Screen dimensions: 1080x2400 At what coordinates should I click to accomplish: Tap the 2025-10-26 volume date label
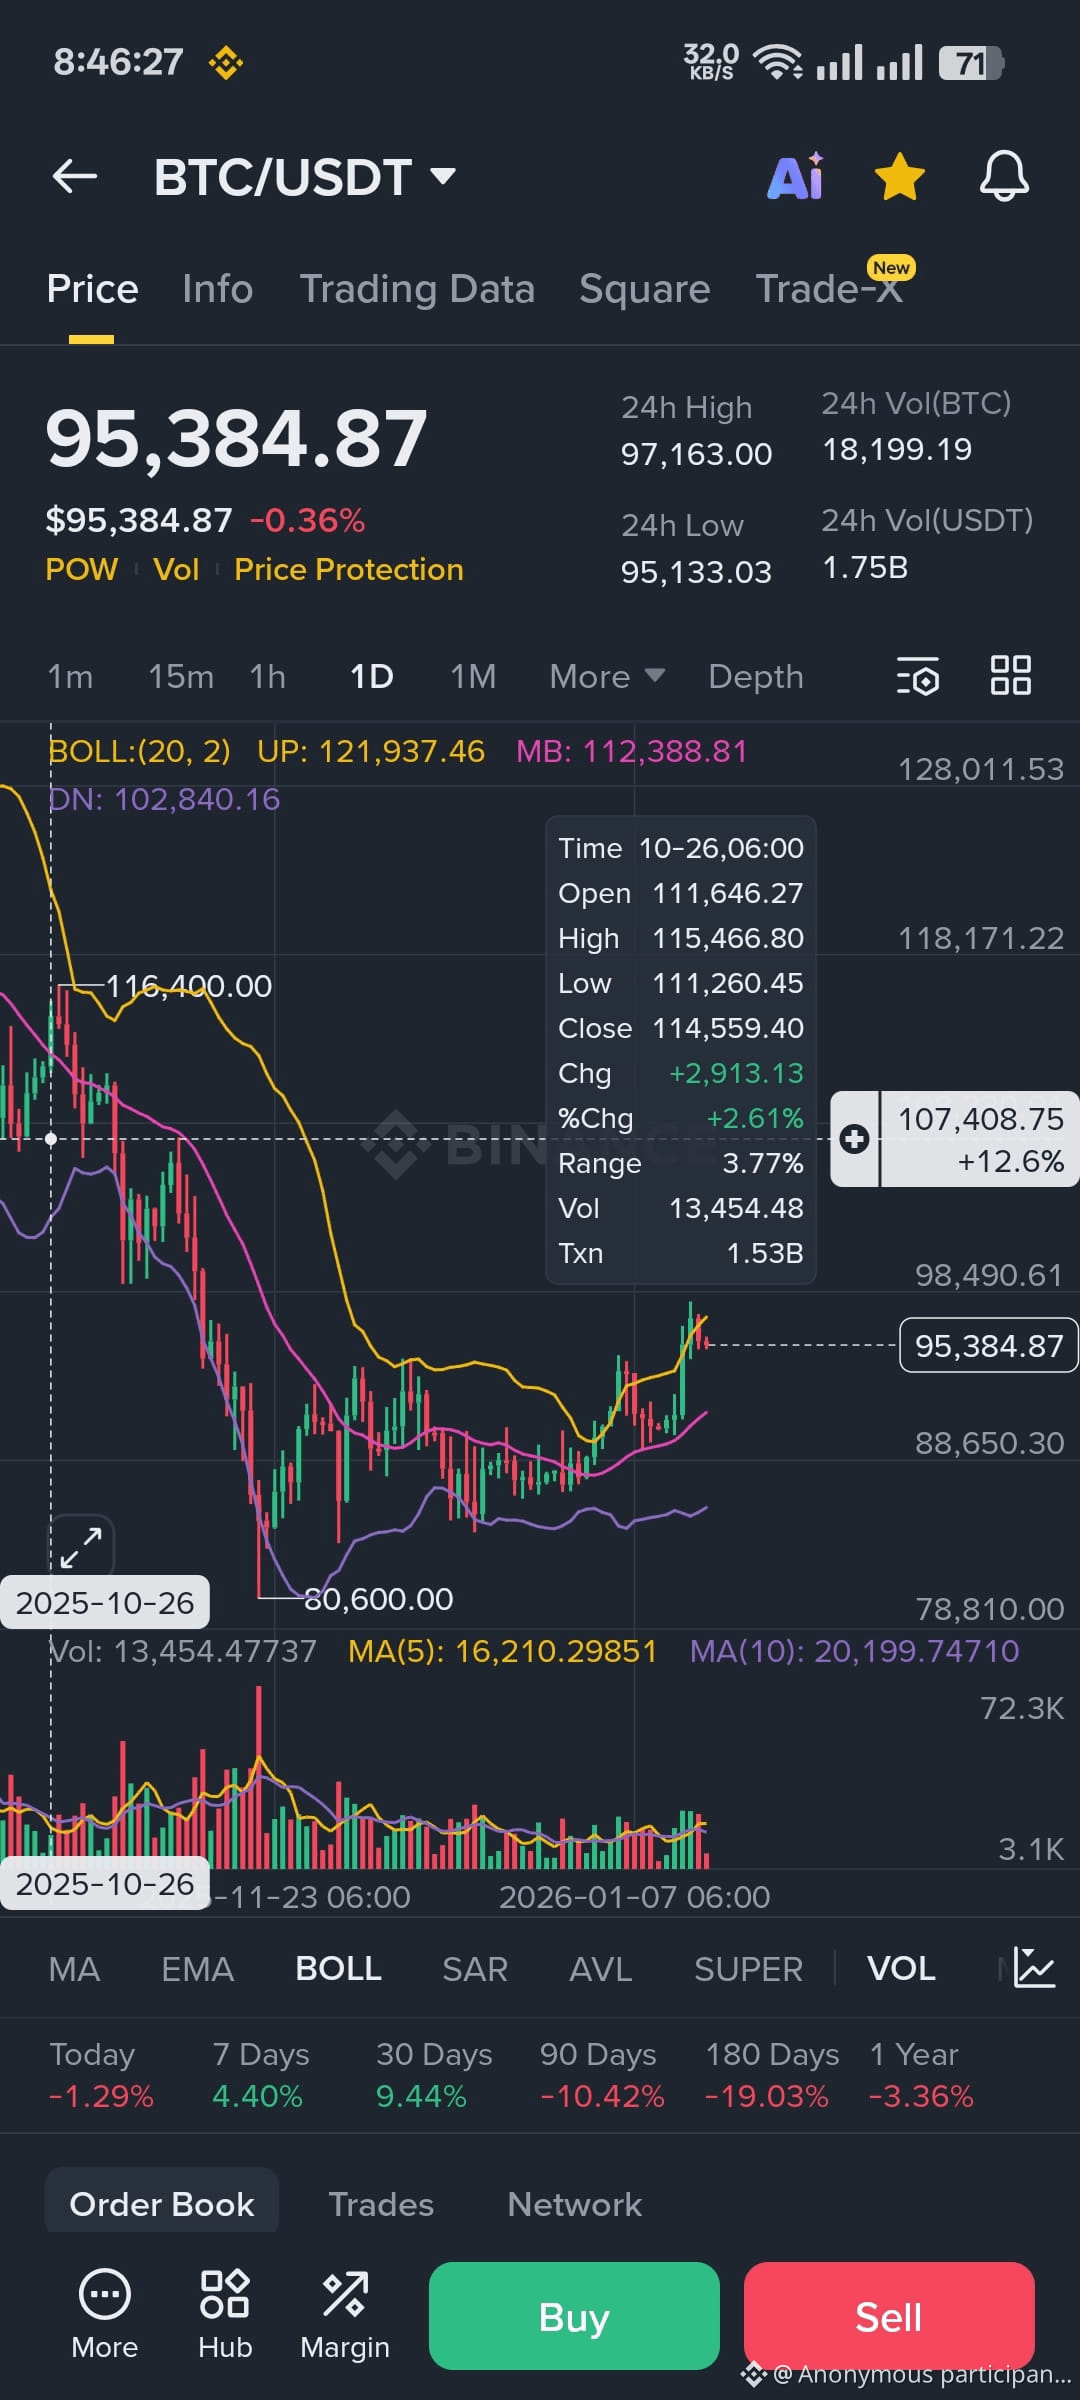click(105, 1884)
